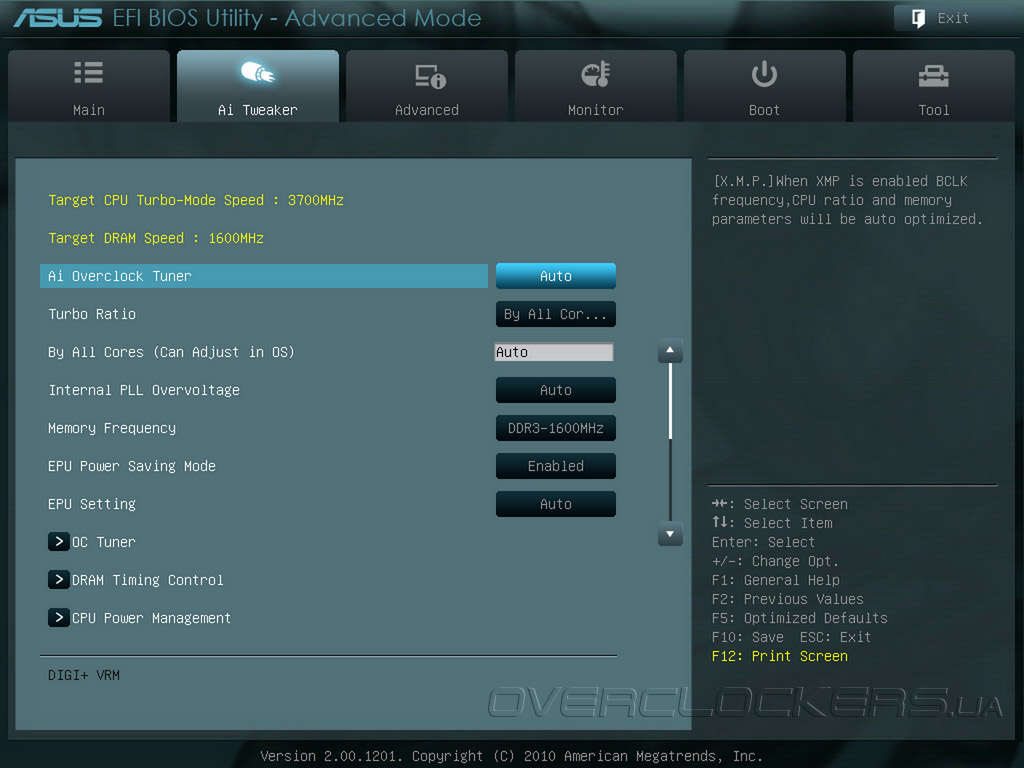
Task: Select Memory Frequency label
Action: click(112, 428)
